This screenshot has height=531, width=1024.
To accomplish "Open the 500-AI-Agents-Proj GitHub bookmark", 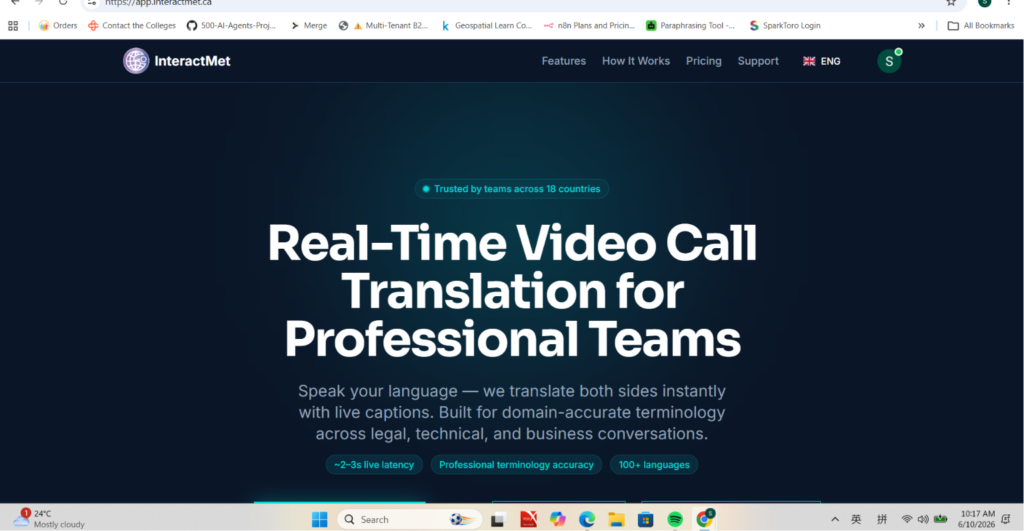I will point(231,25).
